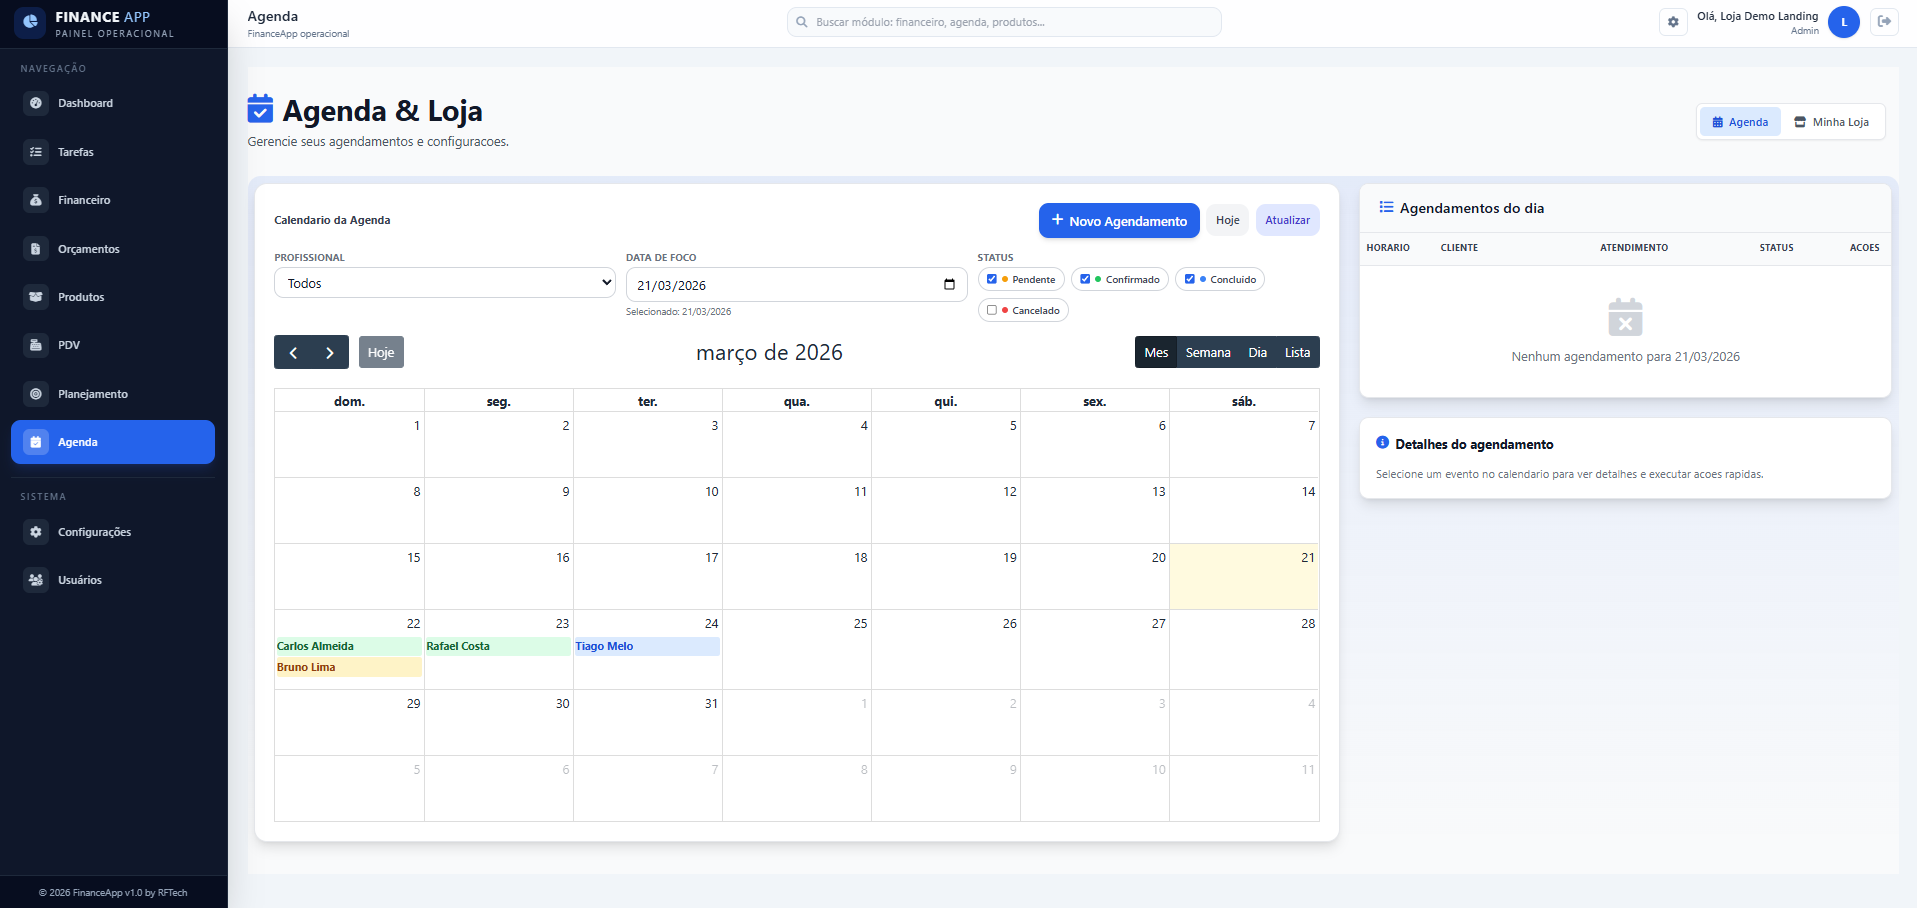Image resolution: width=1917 pixels, height=908 pixels.
Task: Click the Data de Foco date field
Action: point(797,285)
